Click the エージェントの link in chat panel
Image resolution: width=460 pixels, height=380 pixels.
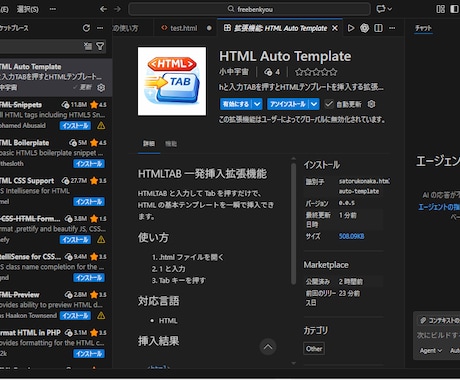[x=439, y=207]
